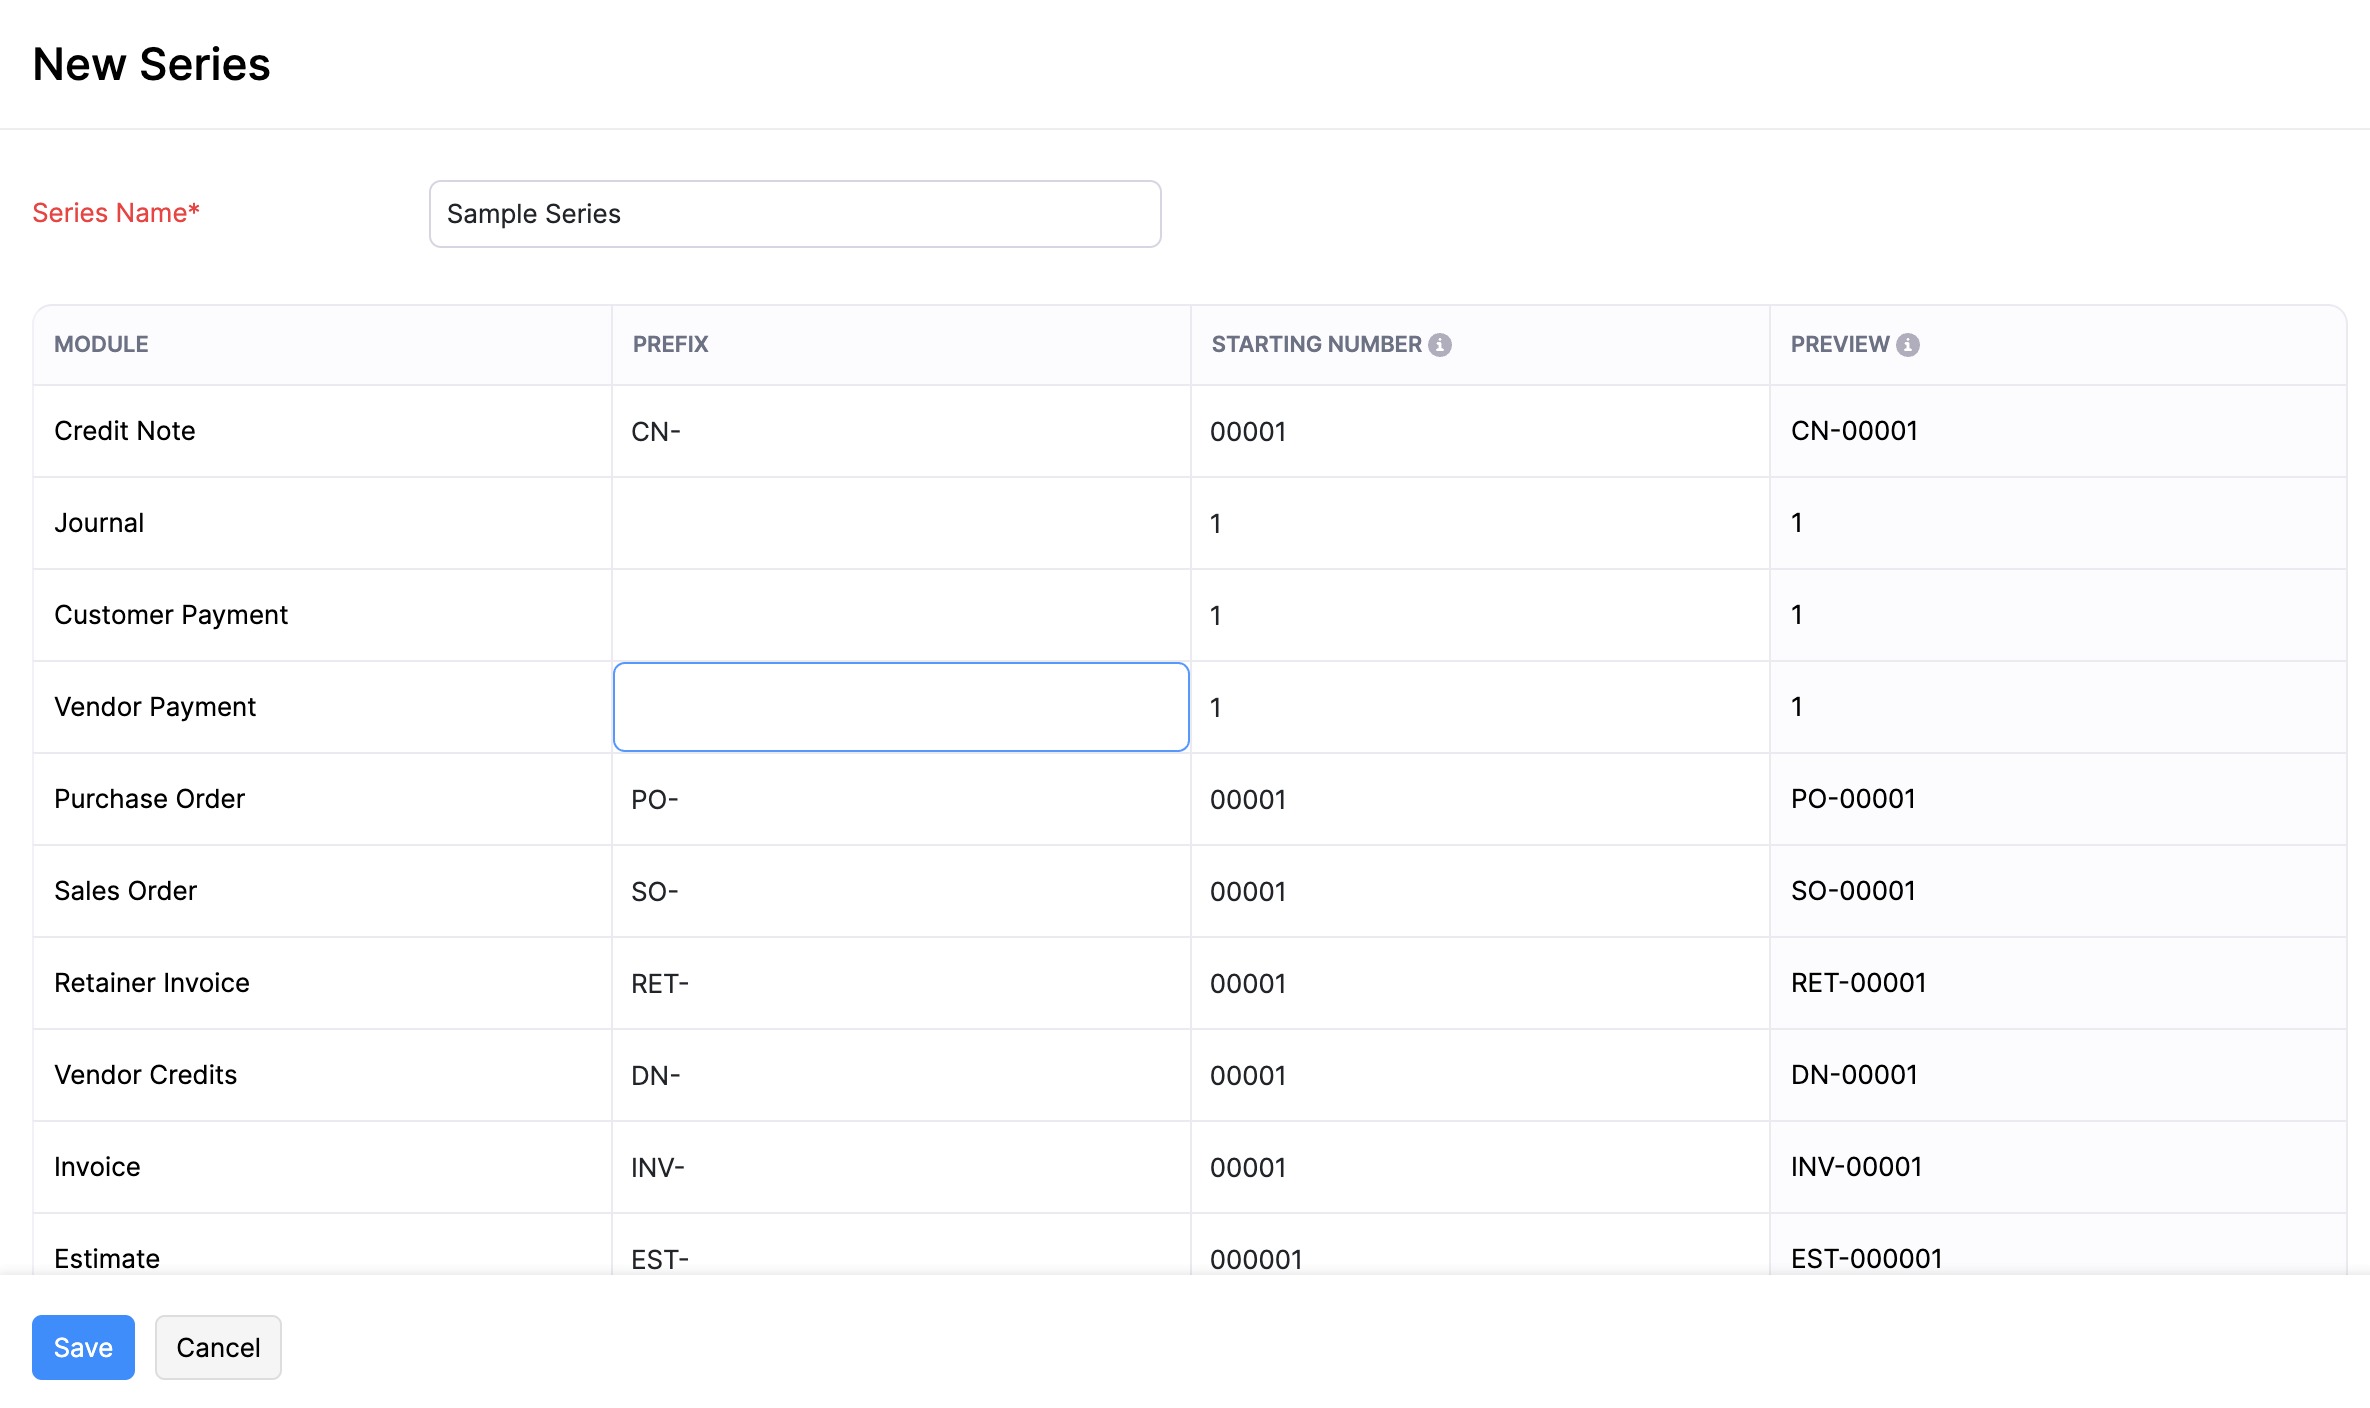Open the Starting Number info tooltip icon
The height and width of the screenshot is (1408, 2370).
coord(1440,343)
